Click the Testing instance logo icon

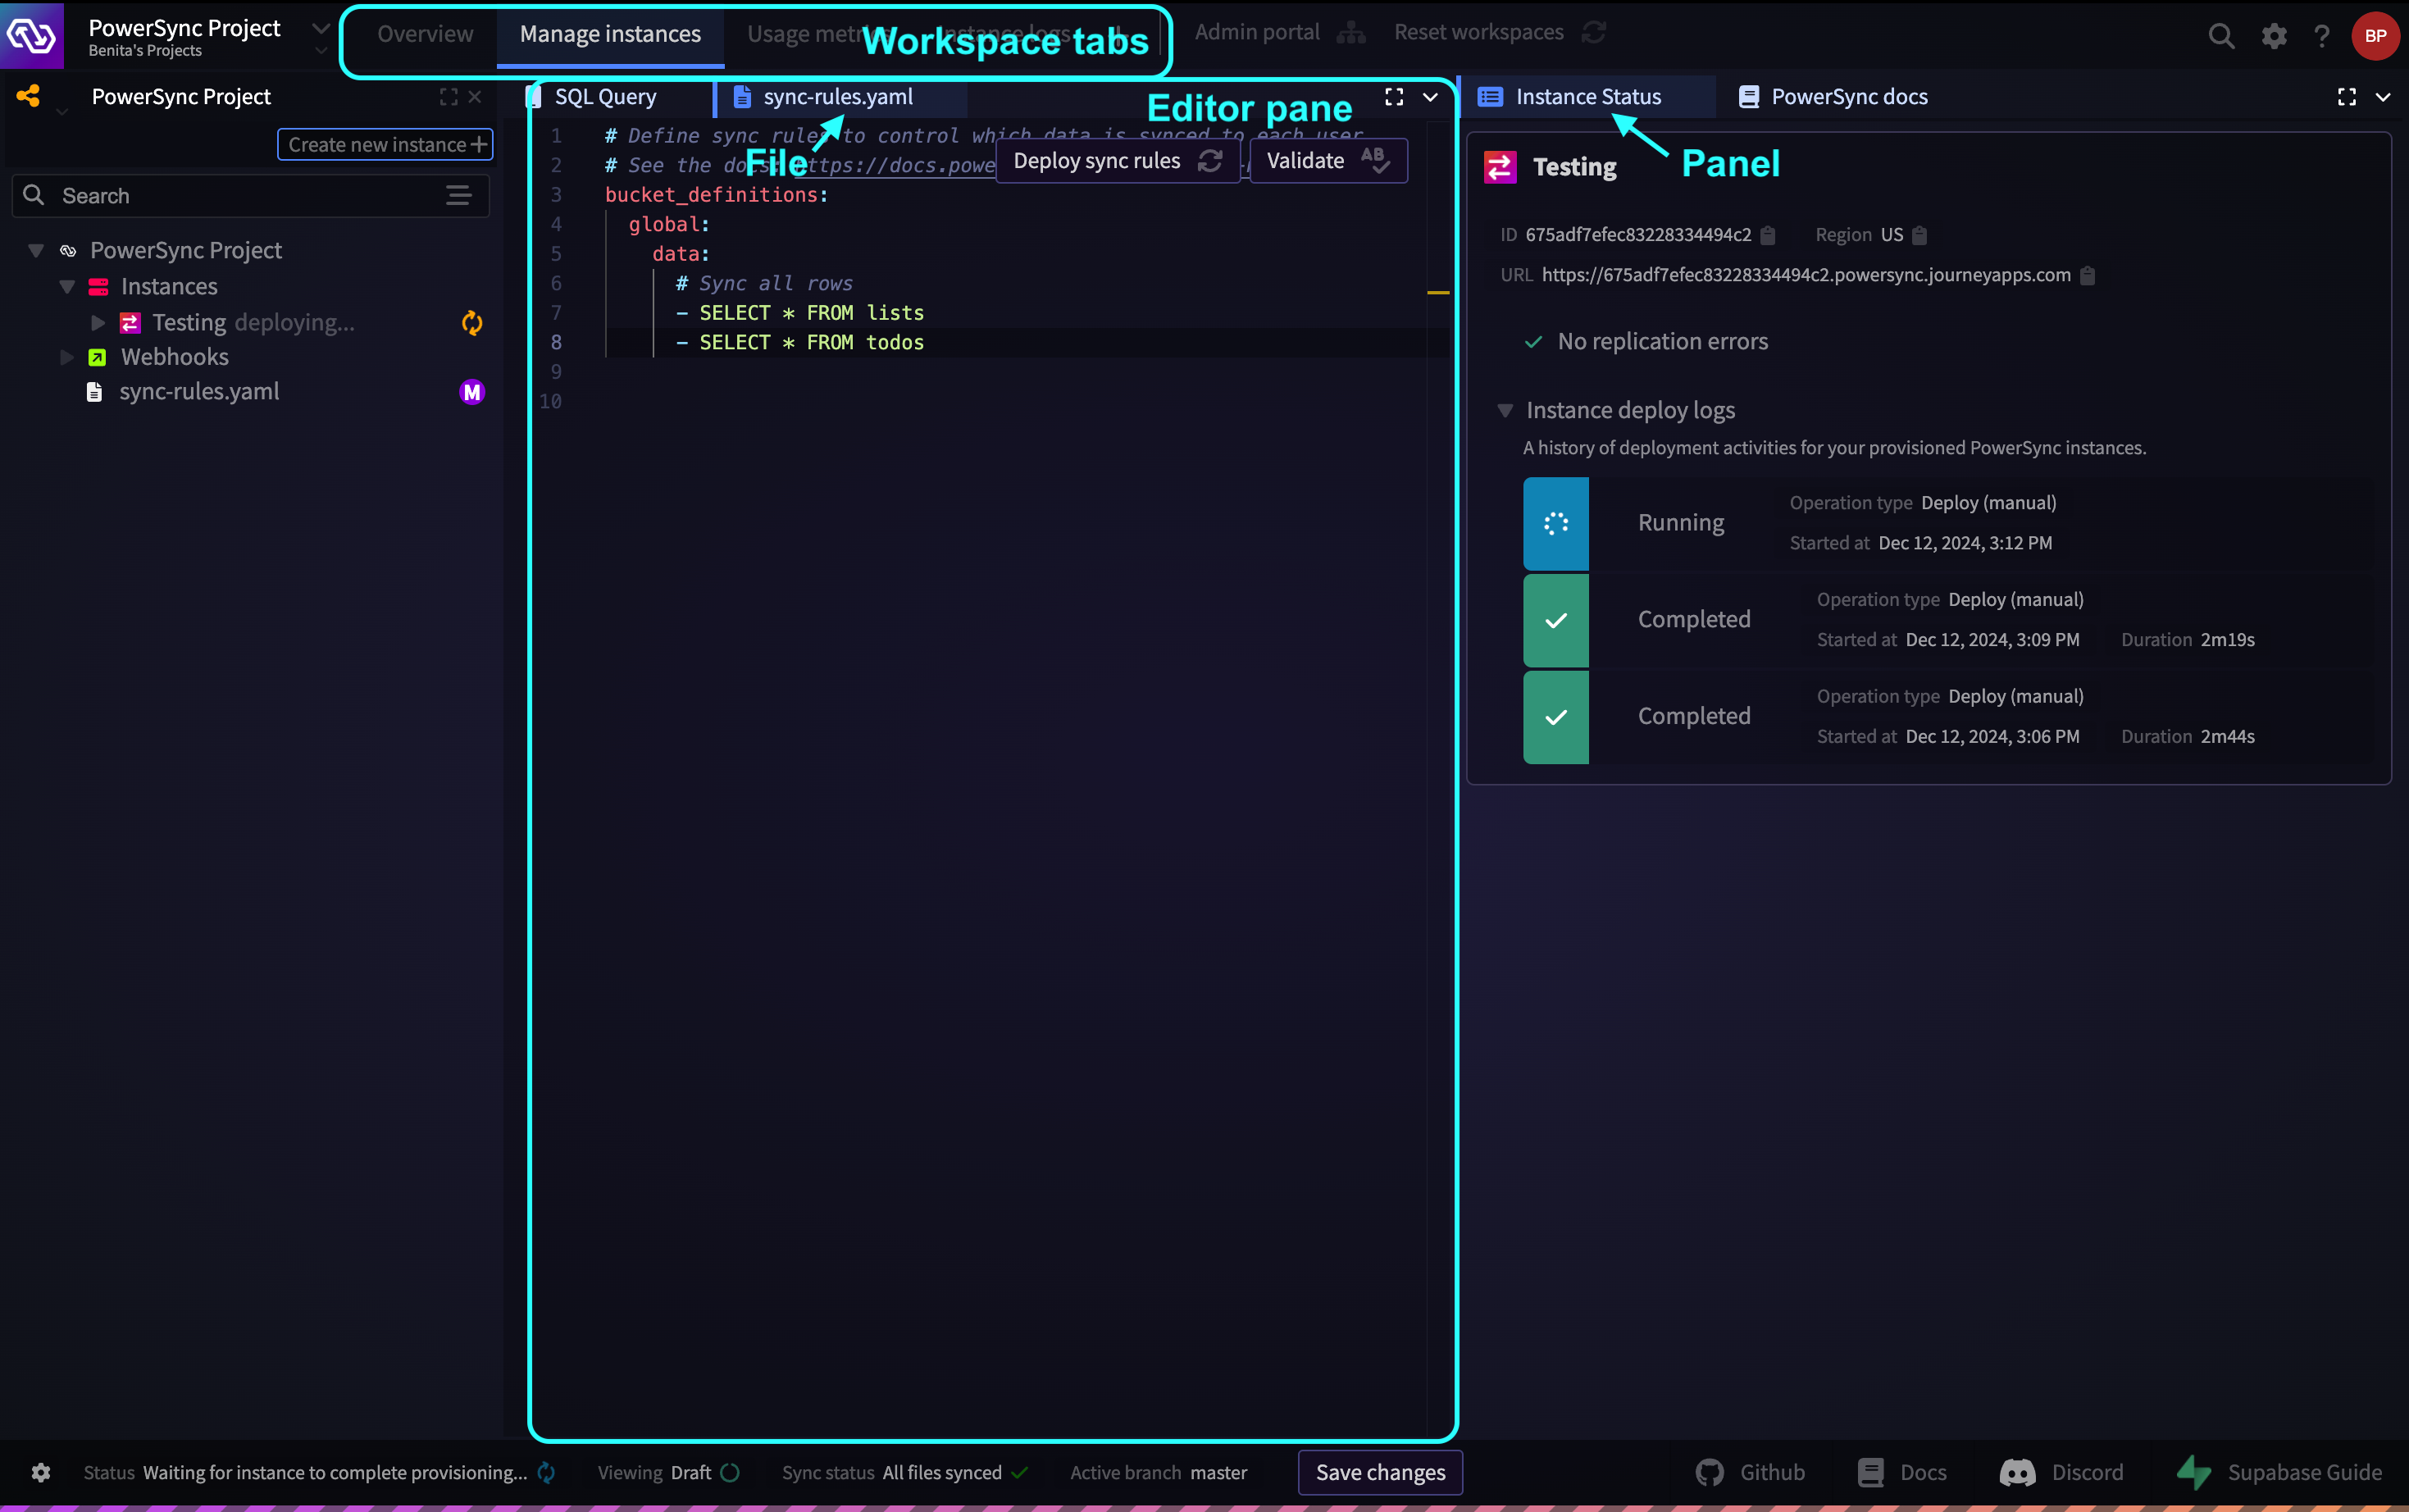pyautogui.click(x=1499, y=166)
